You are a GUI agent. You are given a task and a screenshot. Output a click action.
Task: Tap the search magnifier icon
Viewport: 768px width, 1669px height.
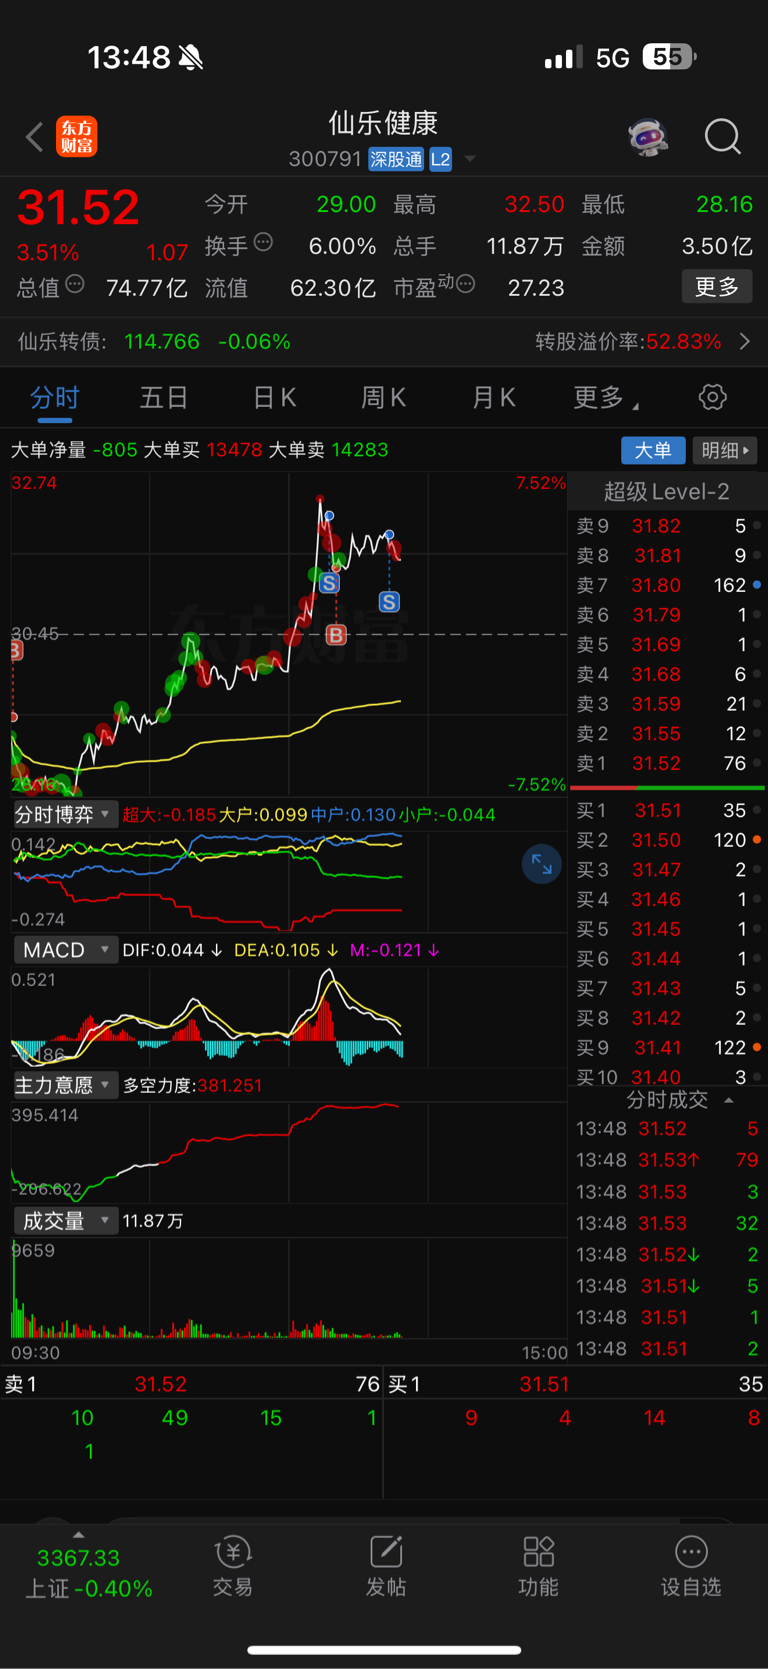pos(722,137)
